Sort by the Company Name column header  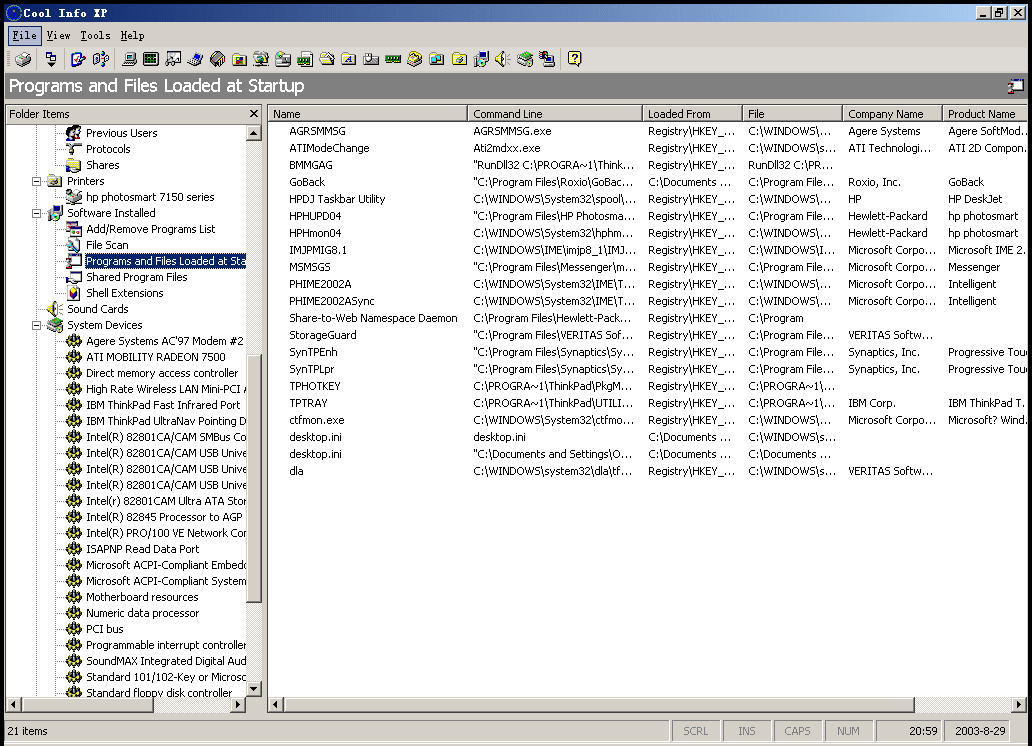[892, 114]
